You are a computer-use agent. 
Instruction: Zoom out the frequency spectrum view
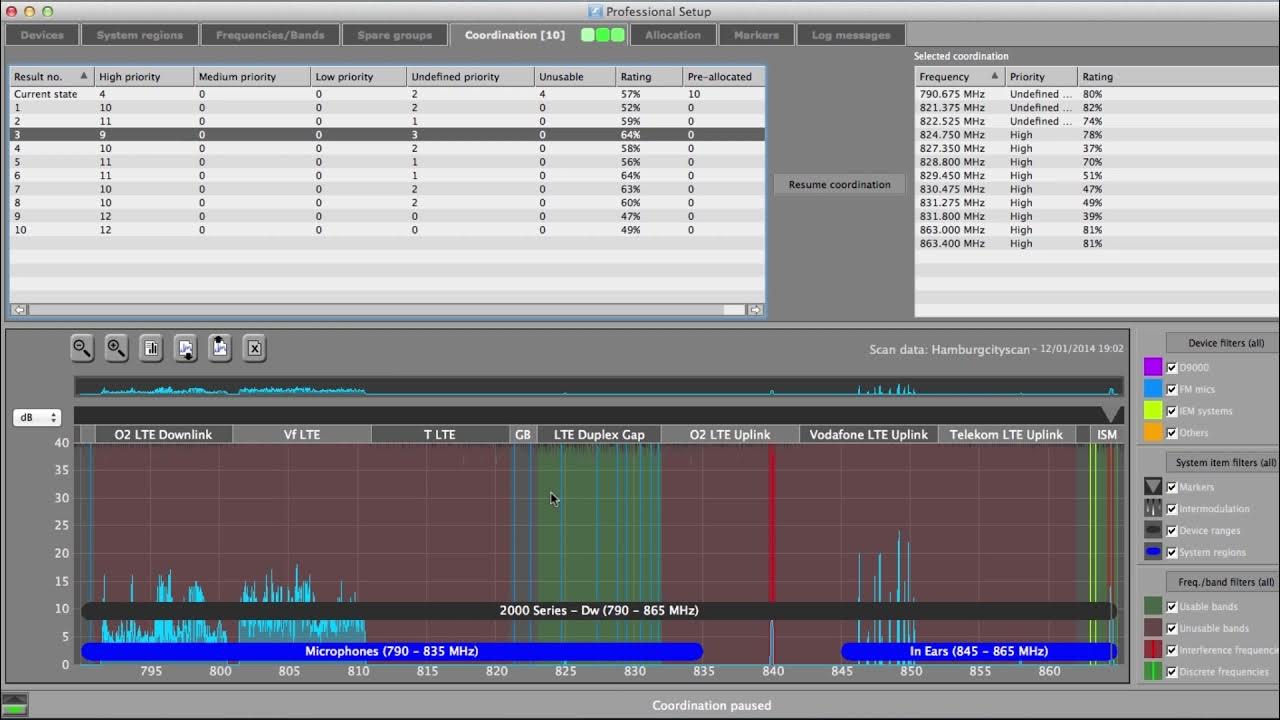tap(82, 348)
